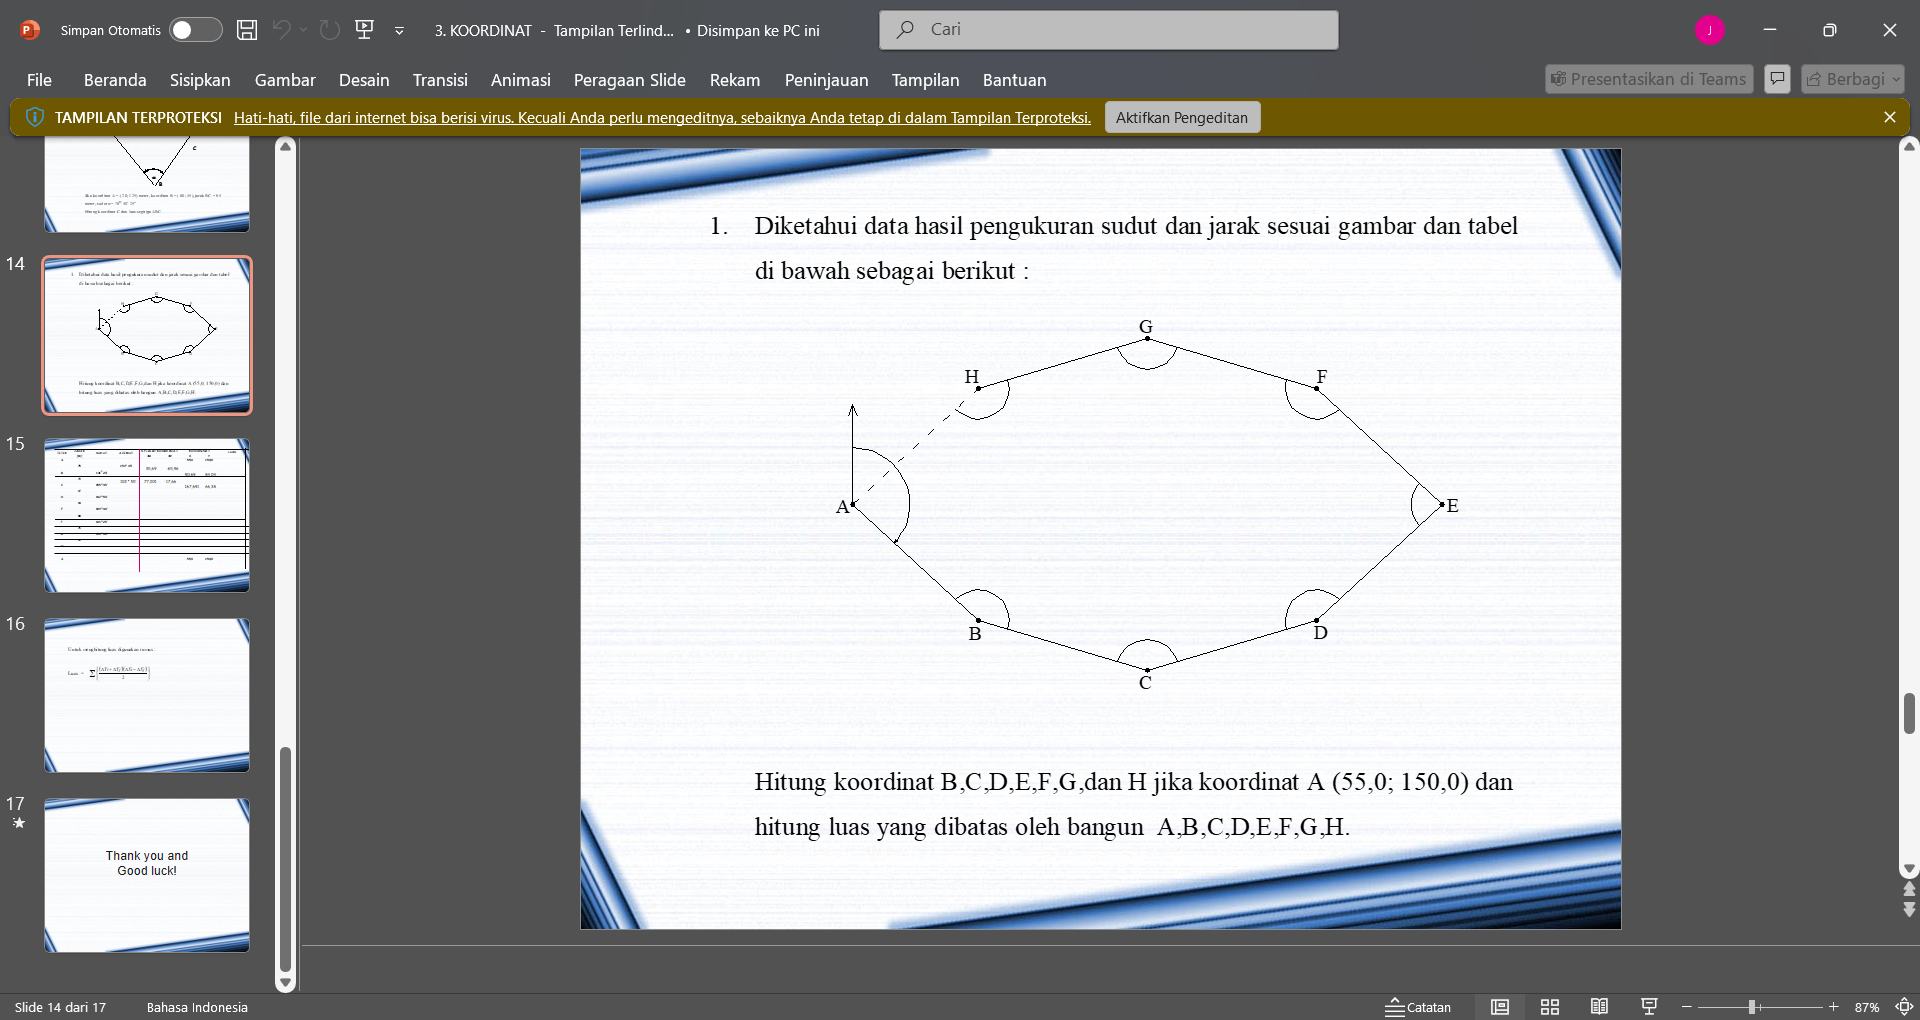Click Presentasikan di Teams button
Viewport: 1920px width, 1020px height.
pyautogui.click(x=1649, y=79)
